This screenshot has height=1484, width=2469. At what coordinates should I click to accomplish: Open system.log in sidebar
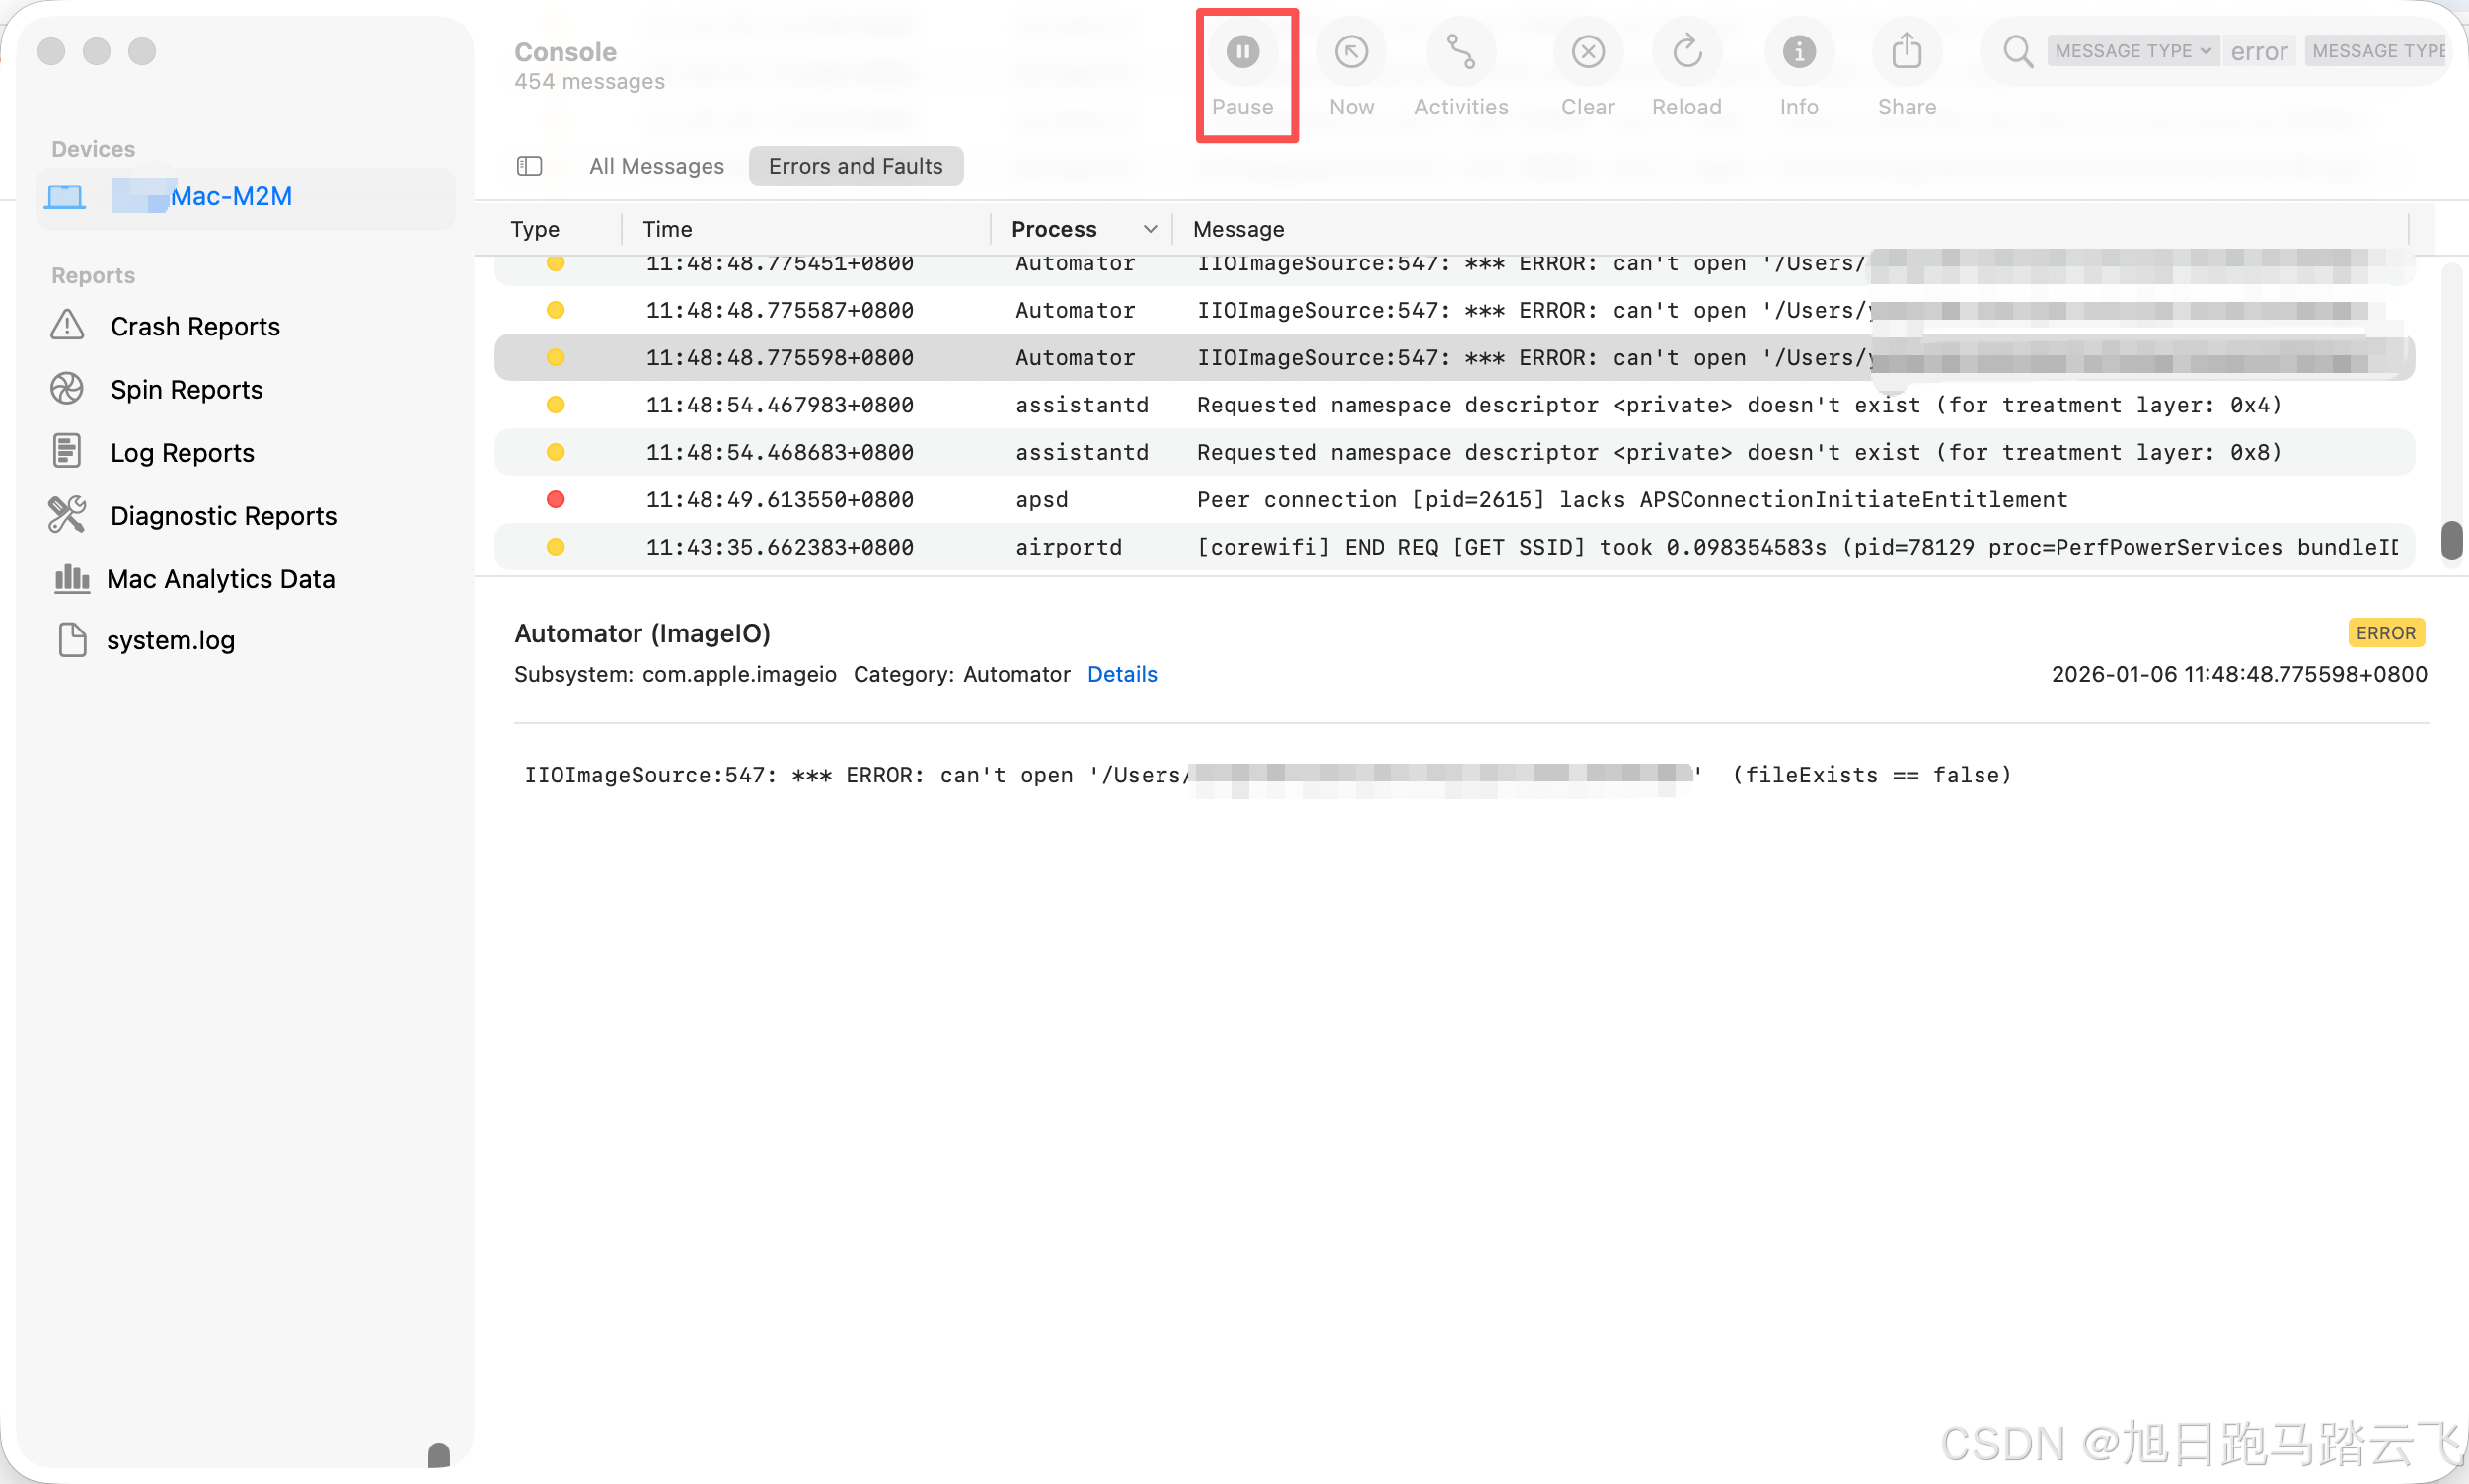[170, 640]
